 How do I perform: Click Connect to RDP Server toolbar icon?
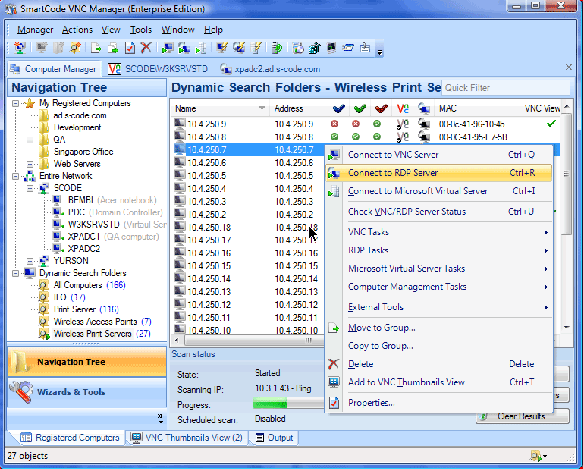[x=184, y=48]
